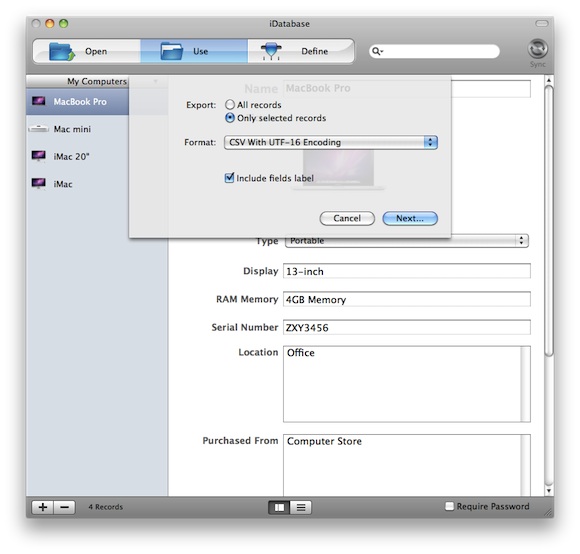580x554 pixels.
Task: Click the Cancel button
Action: click(347, 218)
